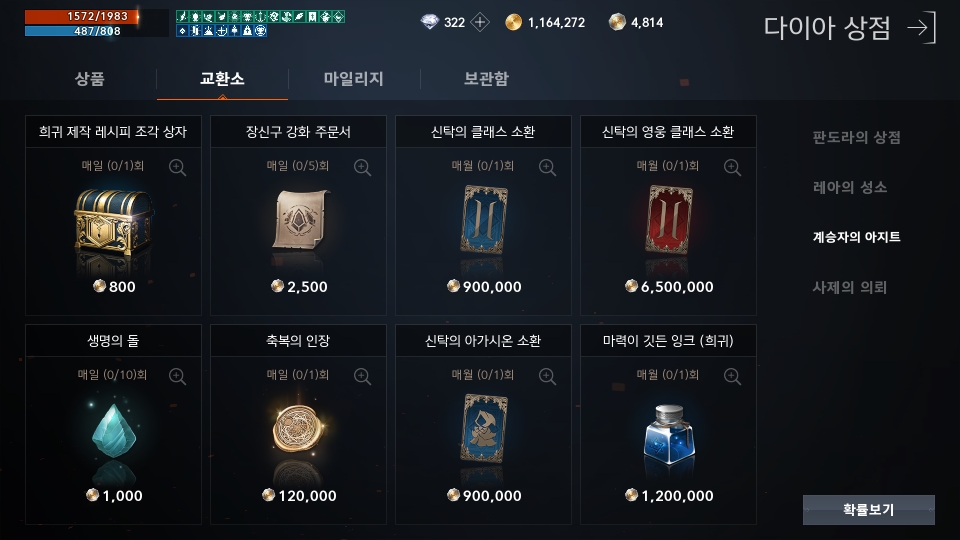The image size is (960, 540).
Task: Inspect 마력이 깃든 잉크 (희귀) via magnifier
Action: click(x=732, y=376)
